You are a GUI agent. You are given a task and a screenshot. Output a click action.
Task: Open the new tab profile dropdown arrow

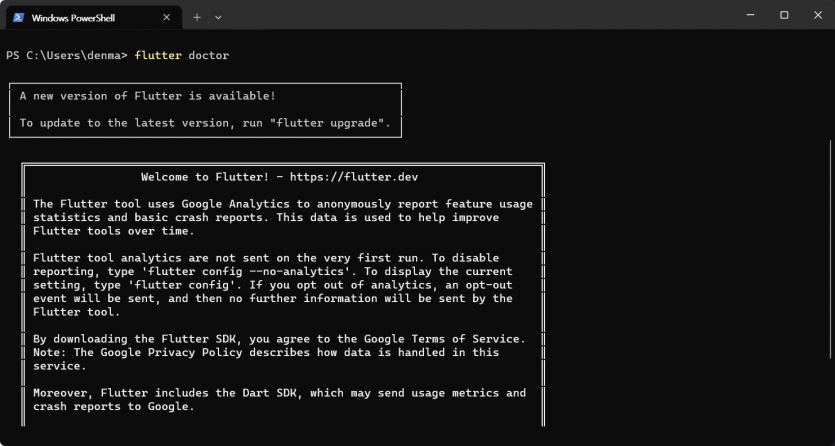click(218, 17)
